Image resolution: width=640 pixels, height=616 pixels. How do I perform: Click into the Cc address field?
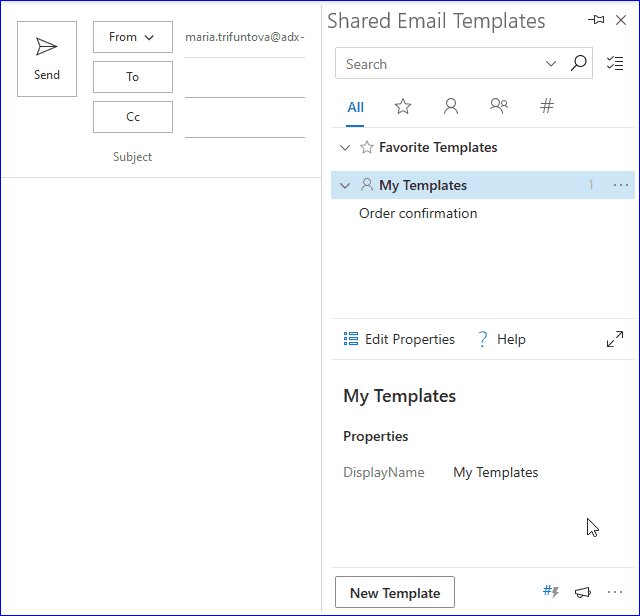(x=245, y=120)
